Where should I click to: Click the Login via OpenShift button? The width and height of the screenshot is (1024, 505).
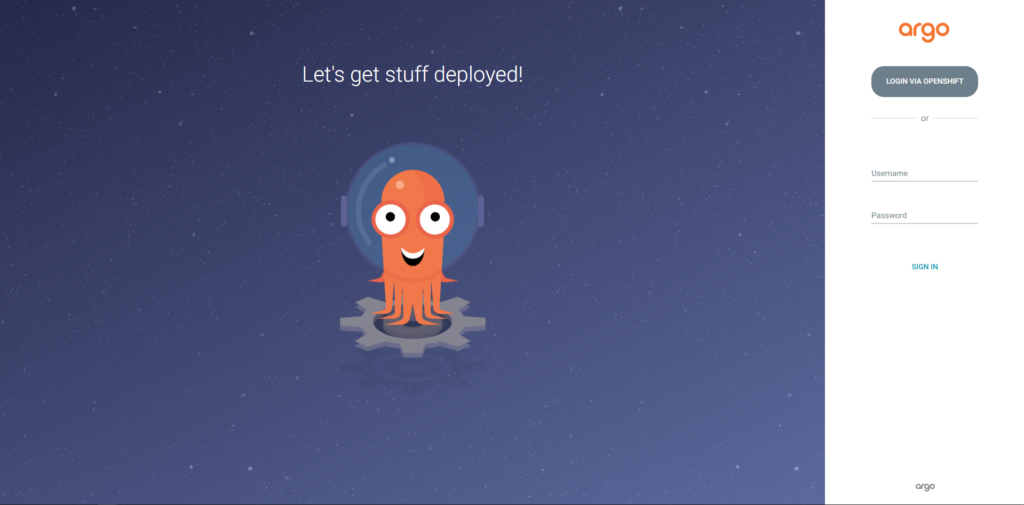(x=924, y=81)
